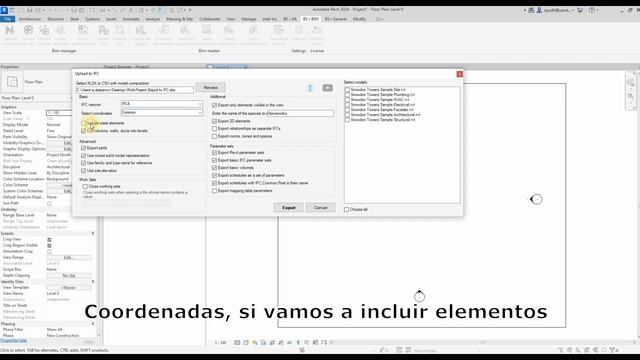Click the signed-in user account icon
Viewport: 640px width, 360px height.
[x=539, y=10]
